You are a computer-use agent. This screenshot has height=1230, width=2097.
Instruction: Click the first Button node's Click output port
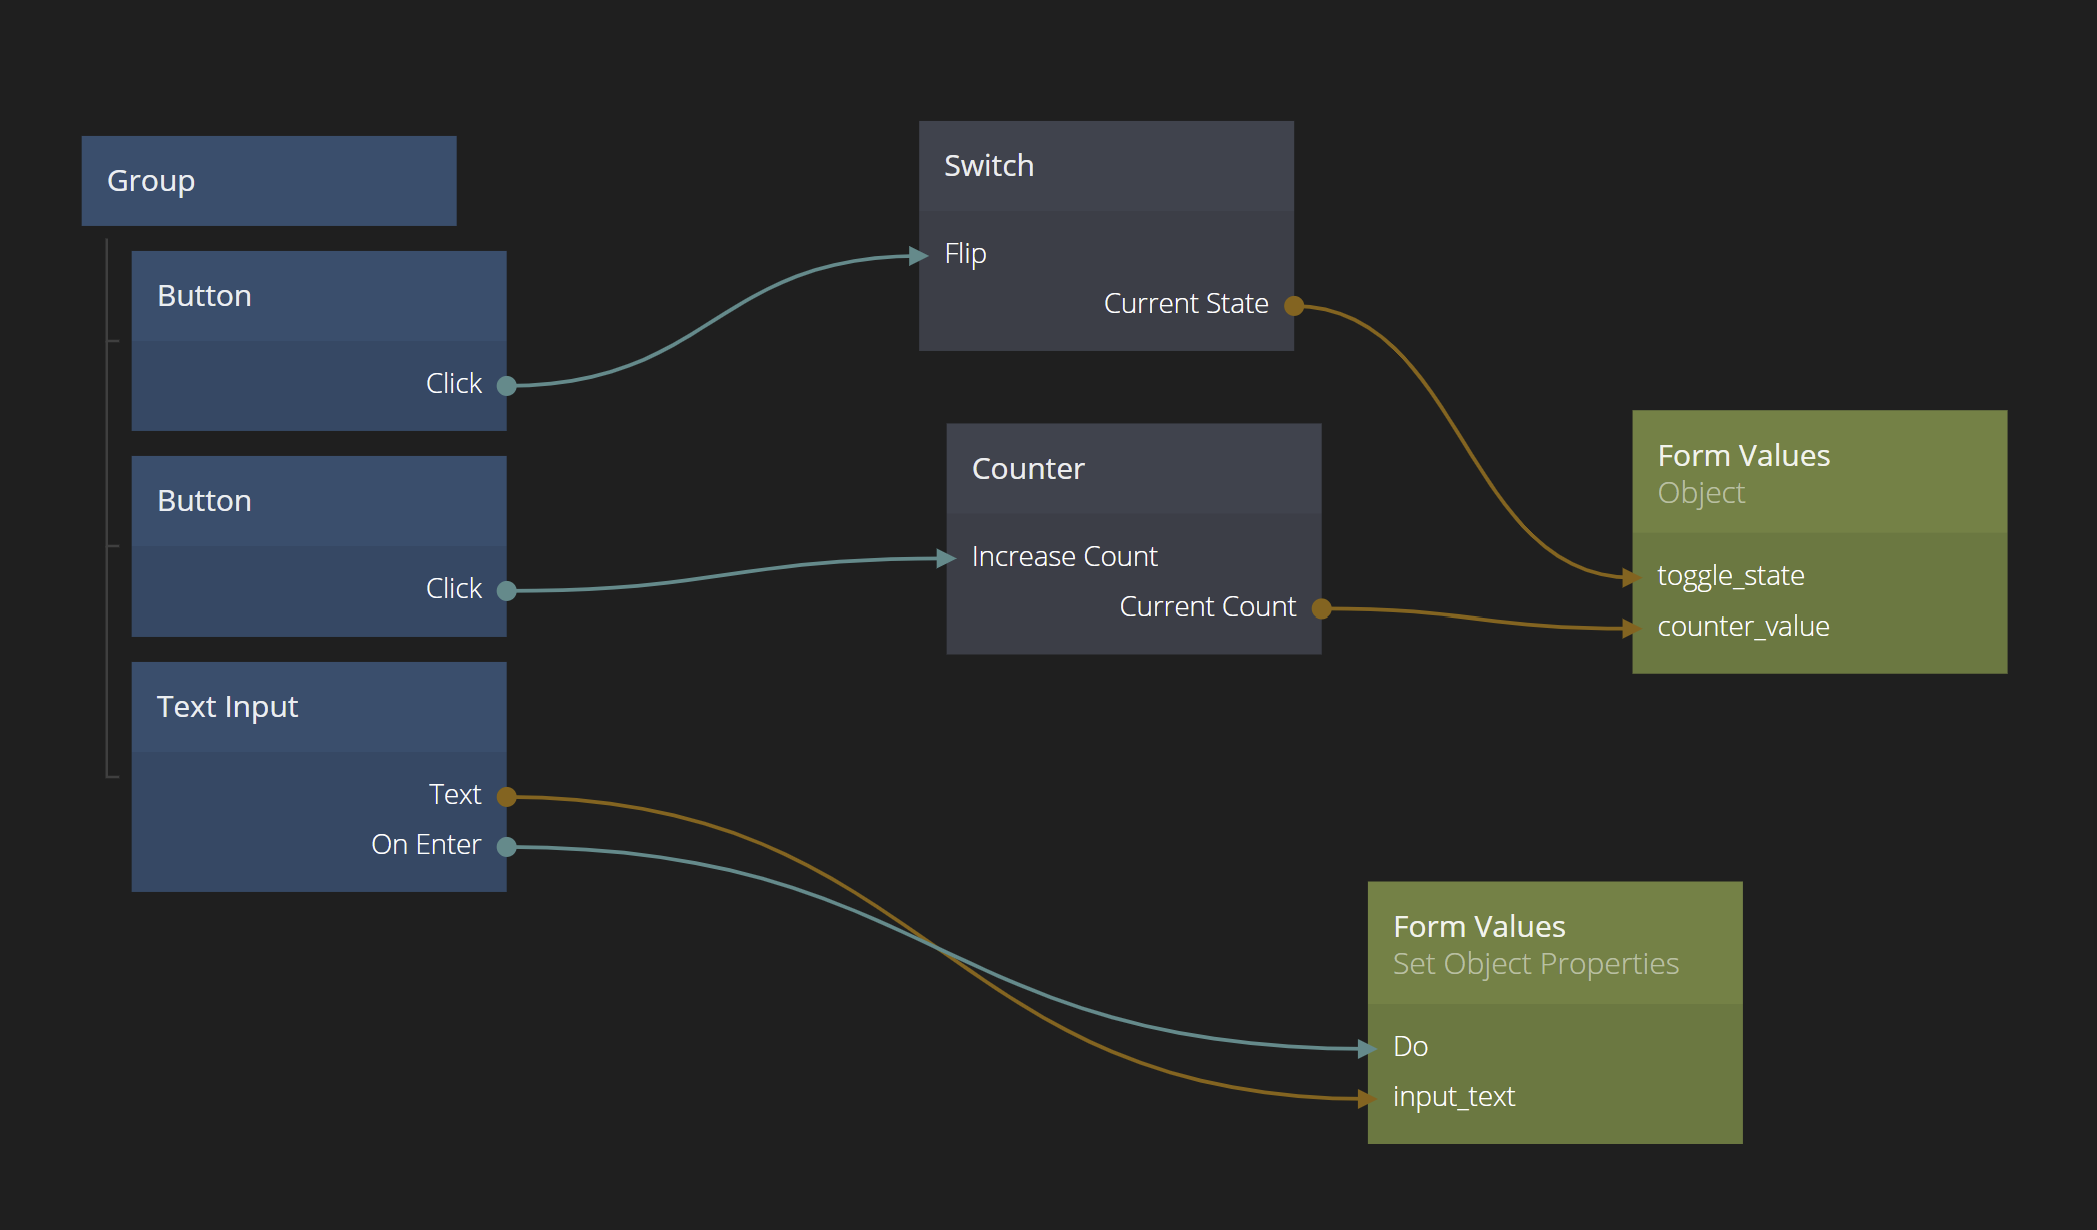[x=507, y=386]
